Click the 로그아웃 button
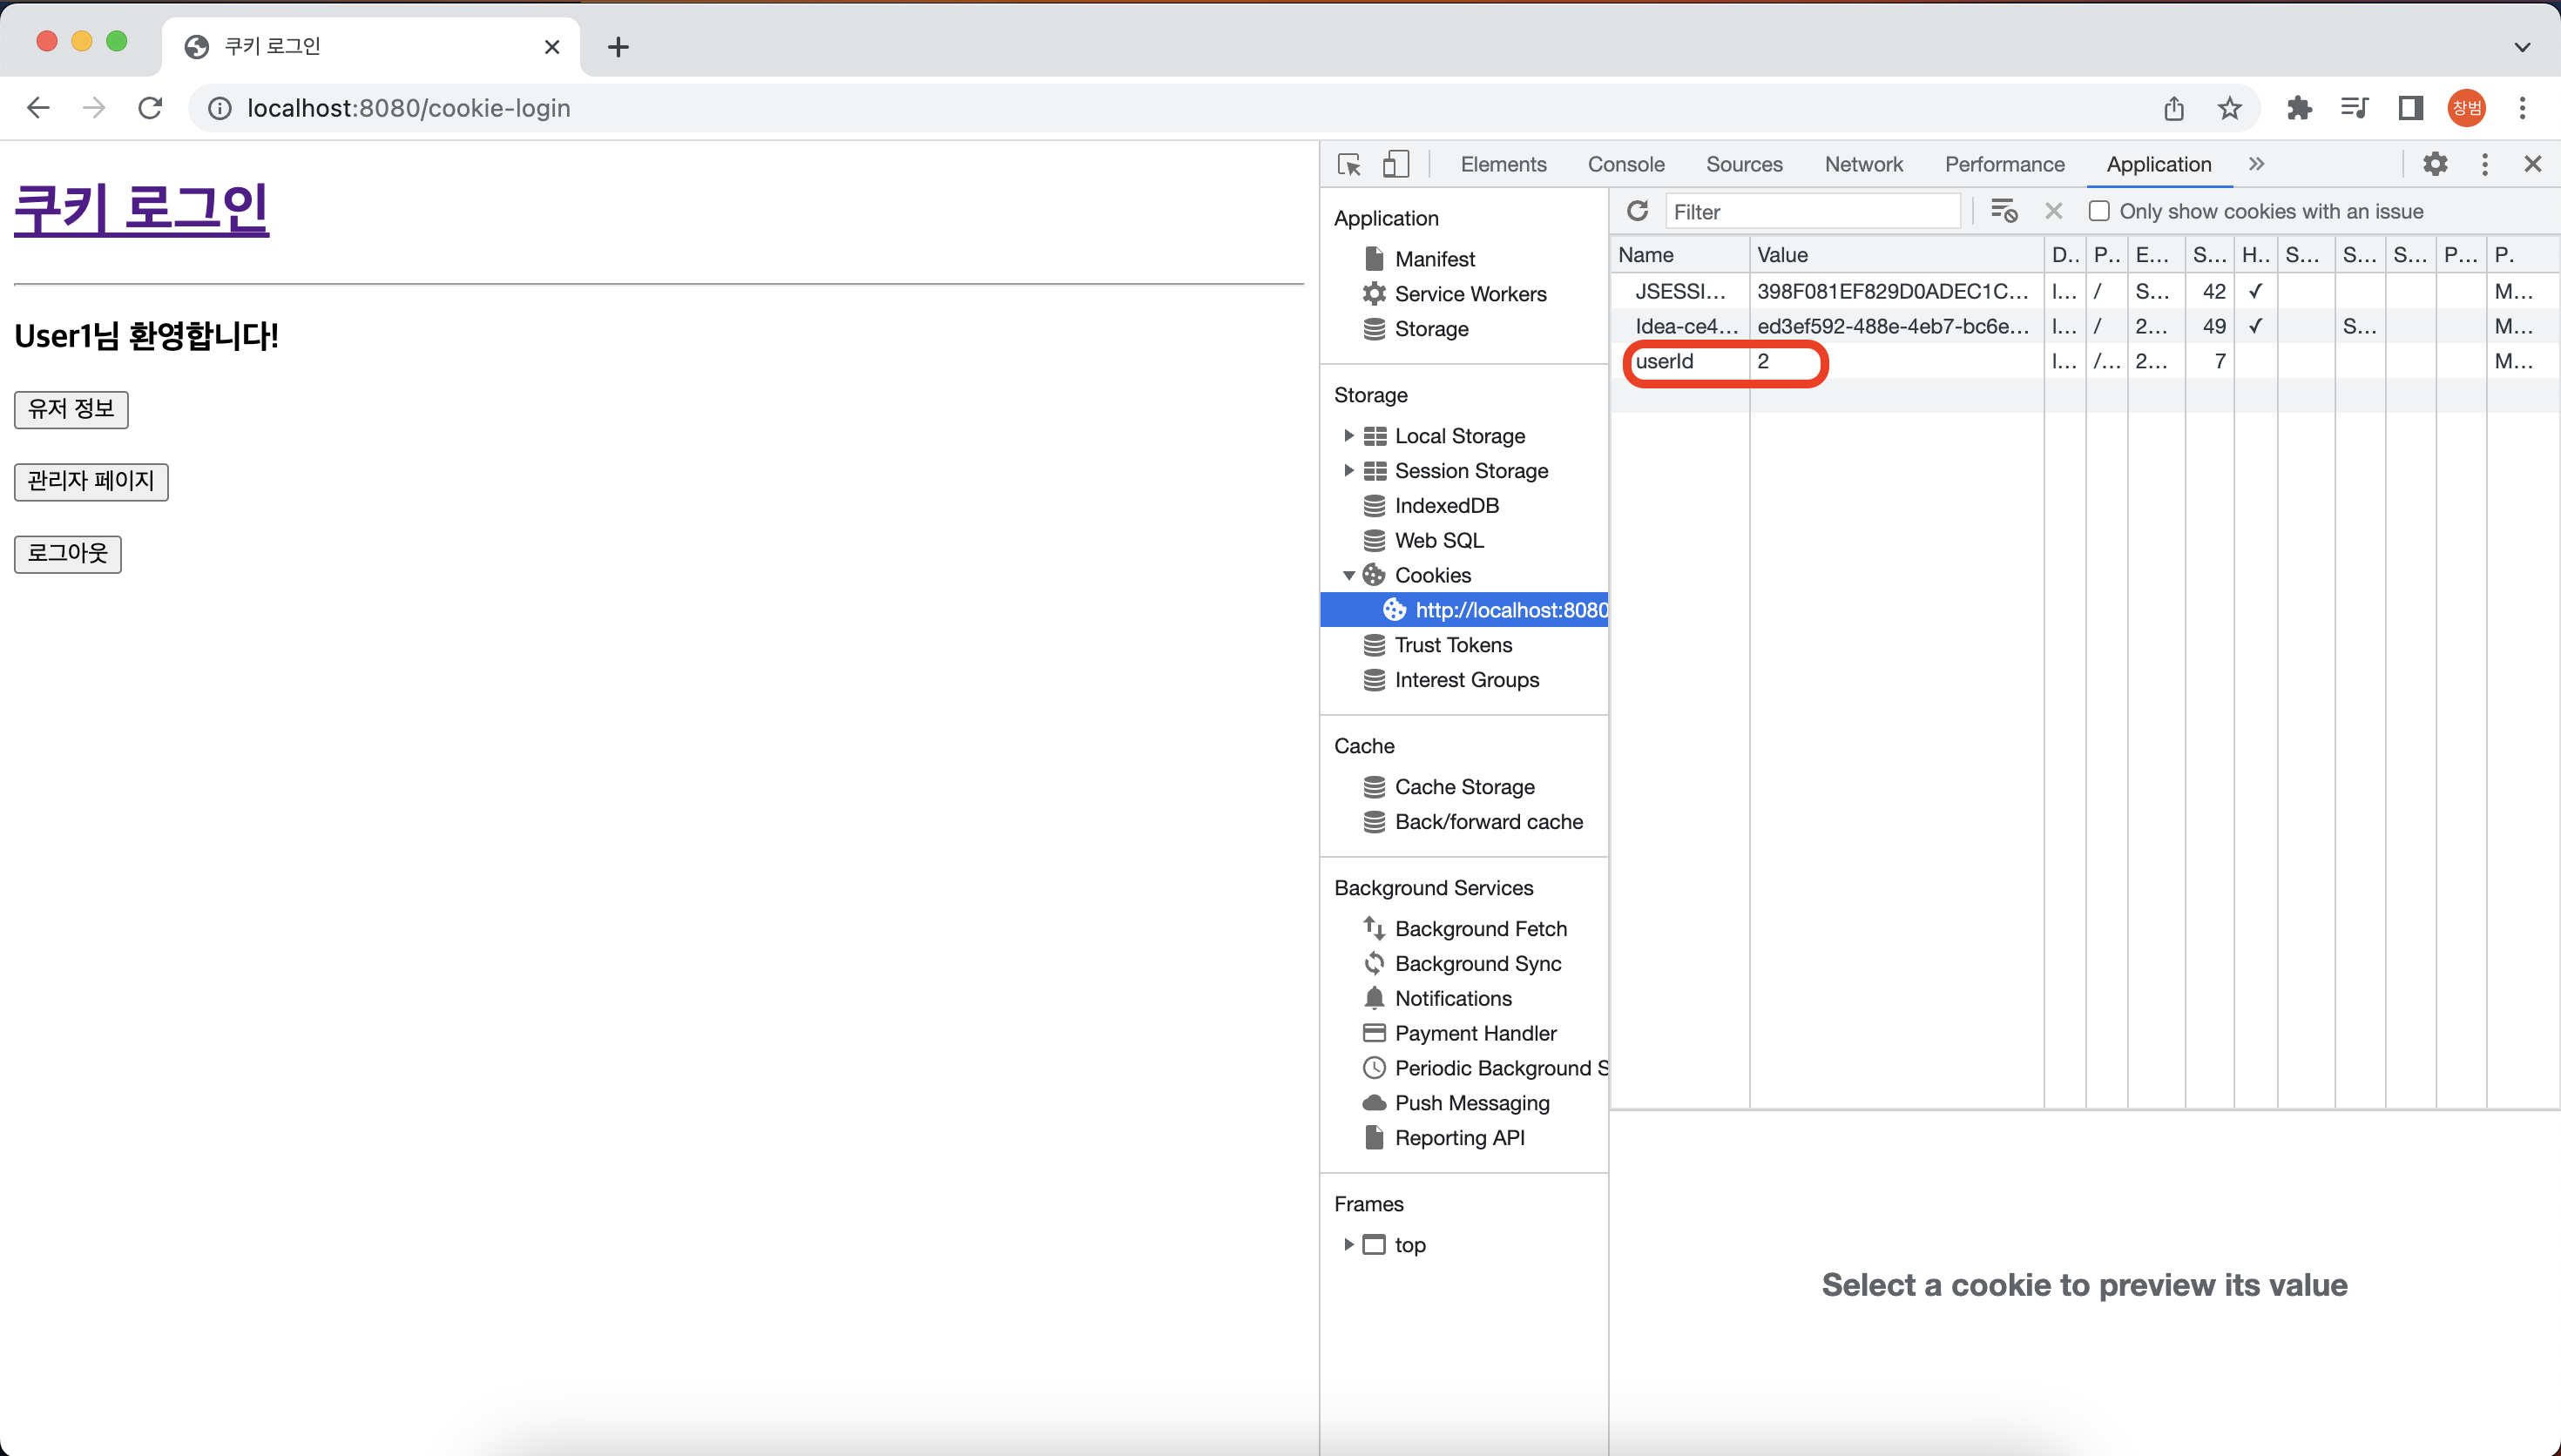Viewport: 2561px width, 1456px height. [68, 554]
